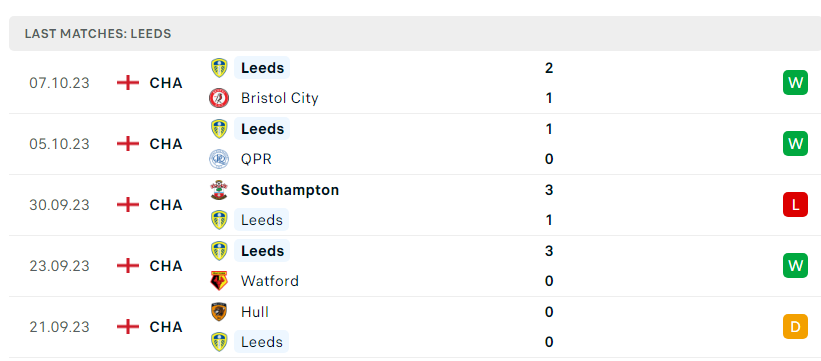The width and height of the screenshot is (821, 361).
Task: Click the Bristol City club crest
Action: pyautogui.click(x=219, y=98)
